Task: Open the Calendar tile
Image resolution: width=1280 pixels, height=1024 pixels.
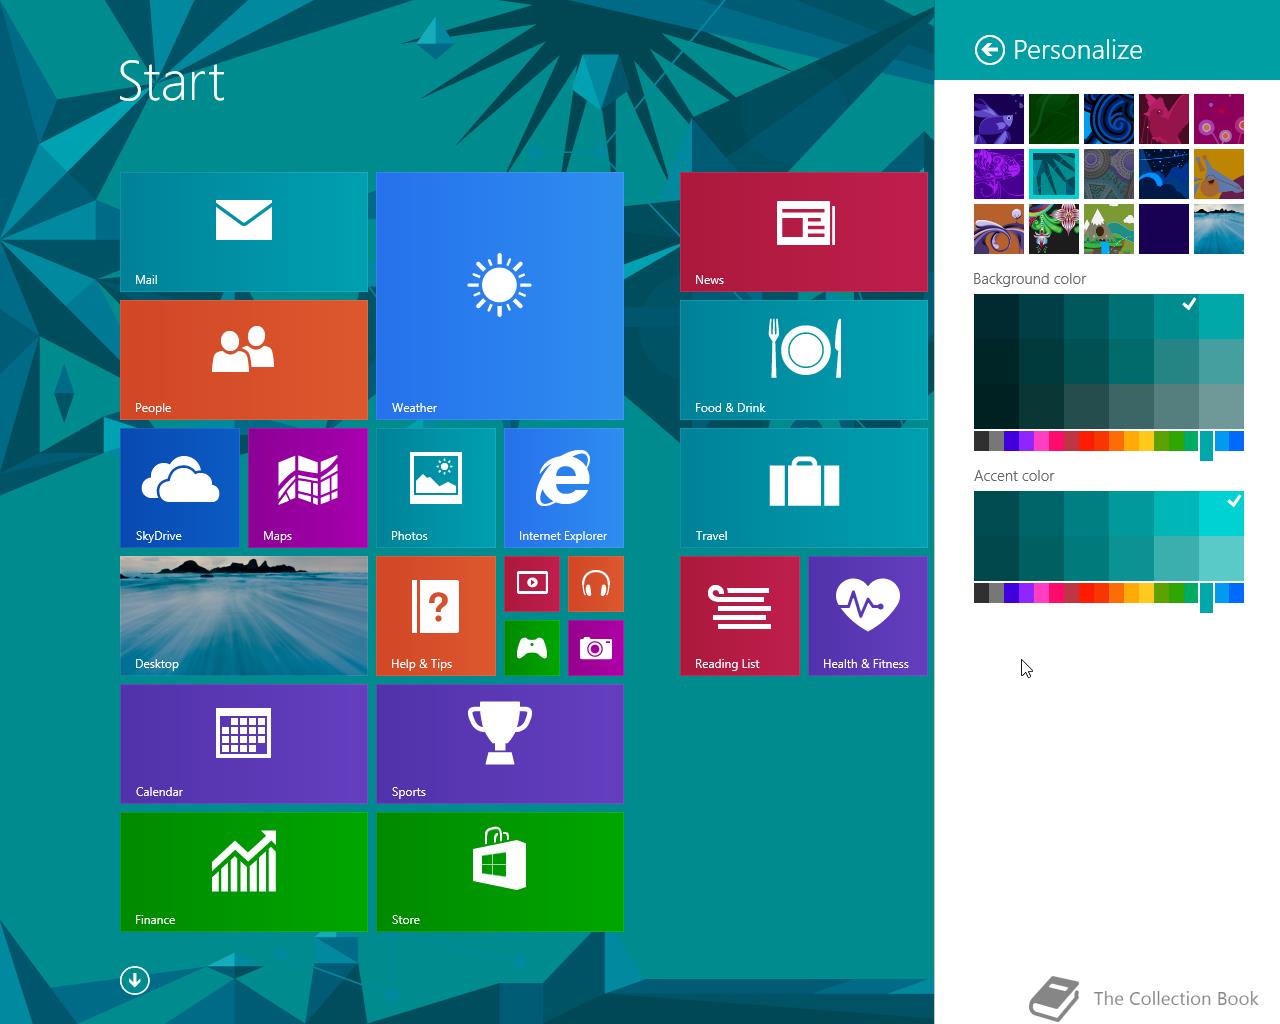Action: point(244,744)
